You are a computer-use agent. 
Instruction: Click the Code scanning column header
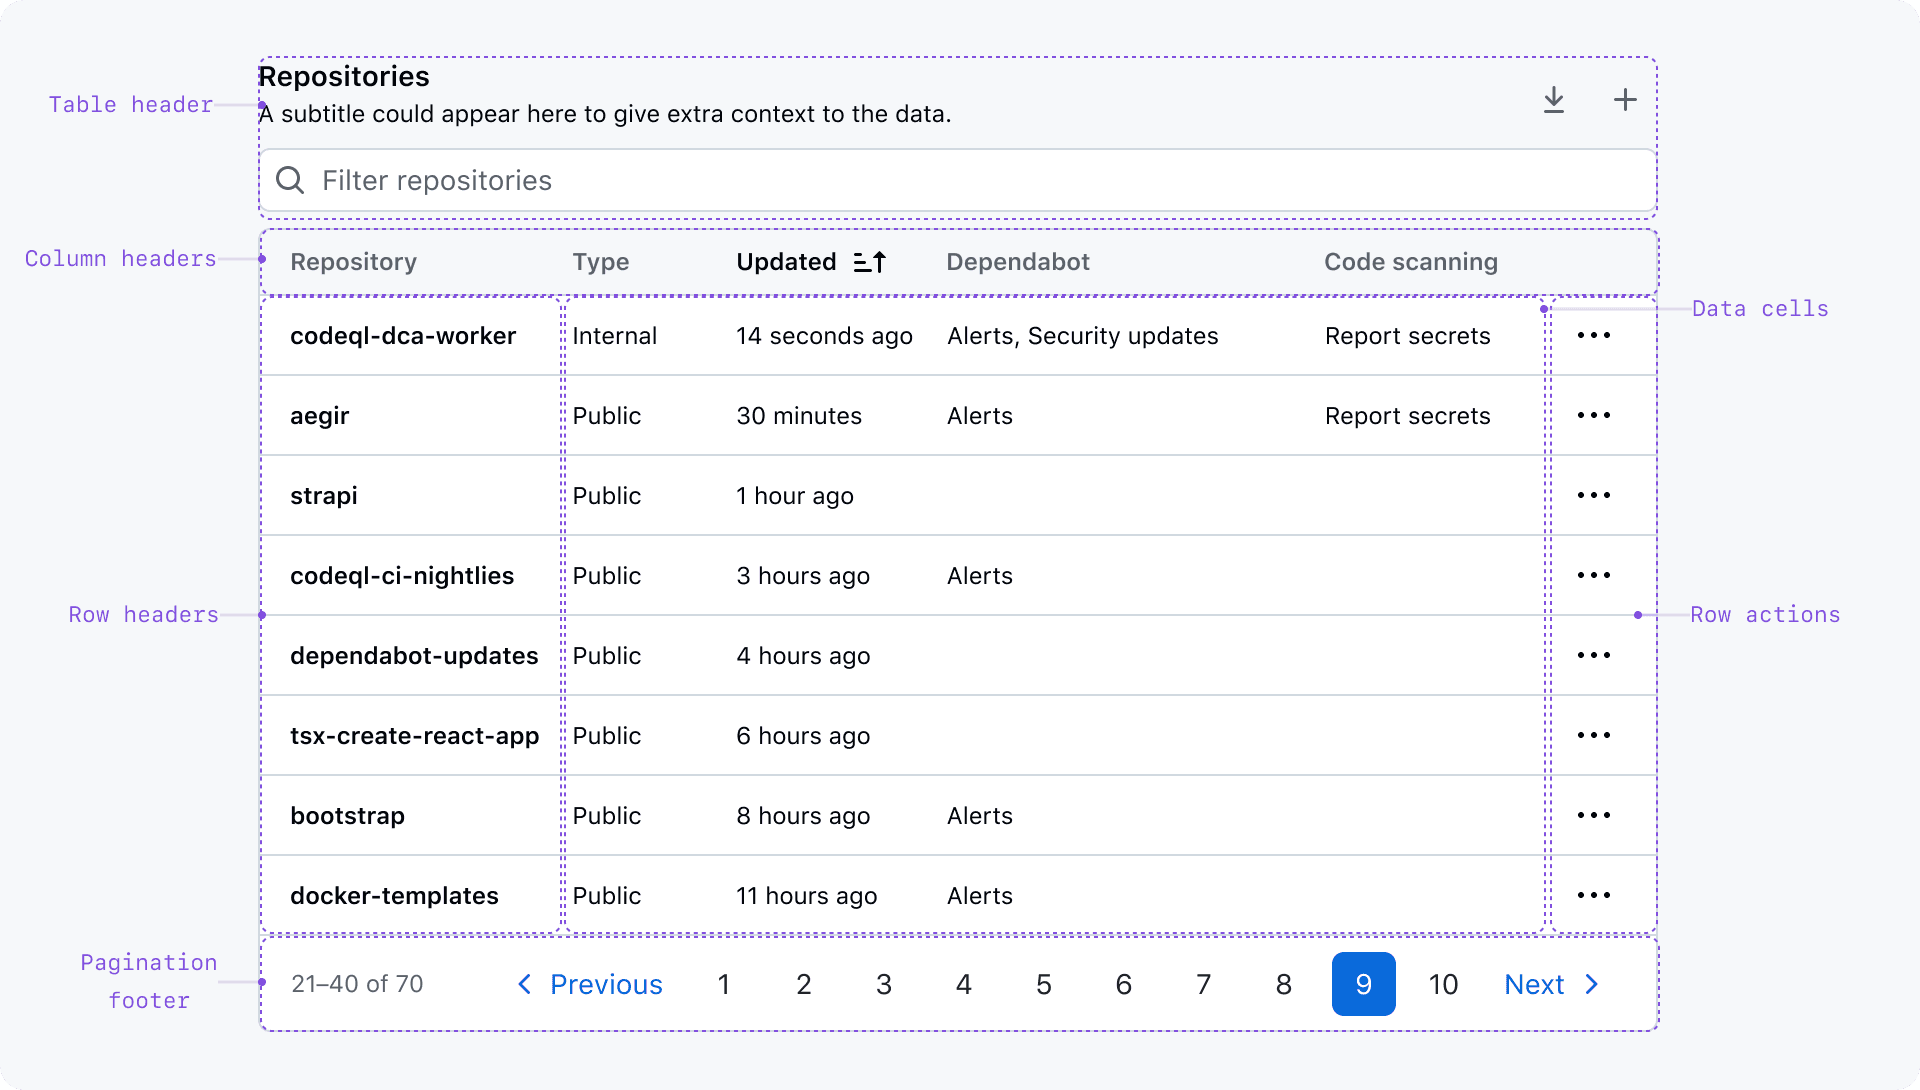(x=1410, y=262)
